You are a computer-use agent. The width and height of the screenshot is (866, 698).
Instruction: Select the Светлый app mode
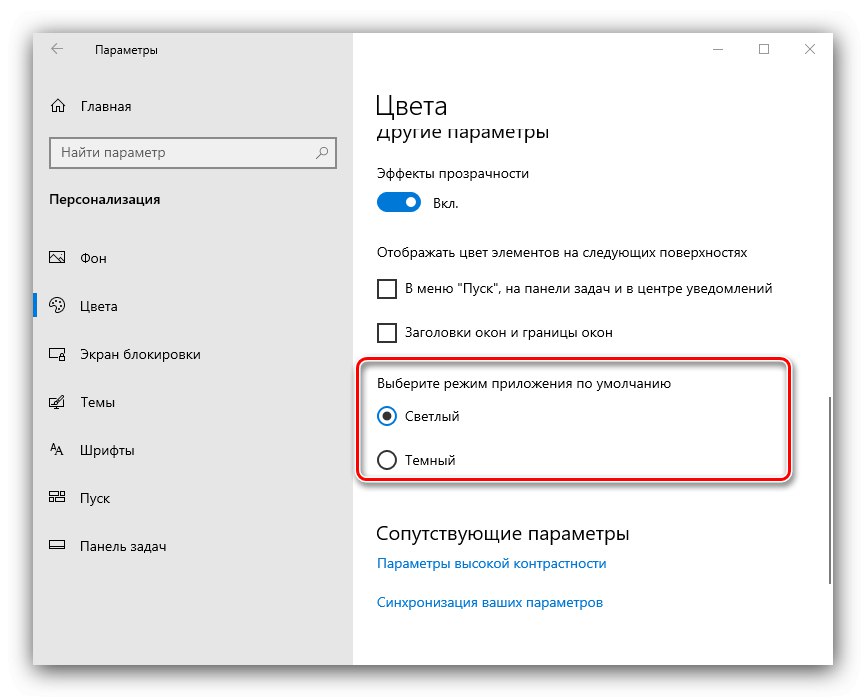pyautogui.click(x=387, y=416)
